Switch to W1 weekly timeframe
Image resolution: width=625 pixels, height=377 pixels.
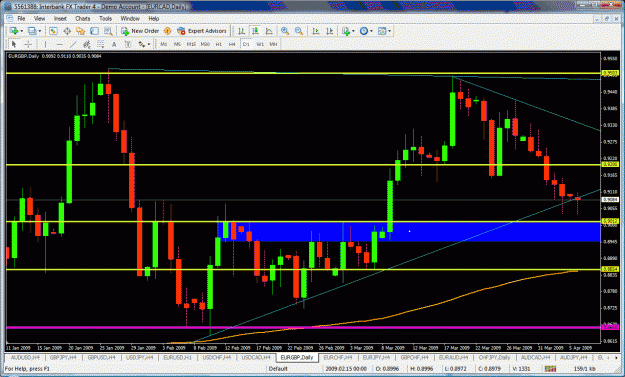click(x=260, y=44)
